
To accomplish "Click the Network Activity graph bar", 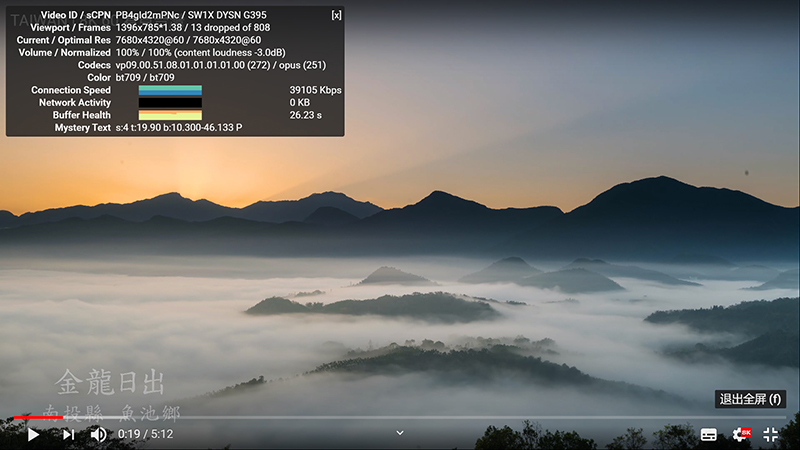I will [x=170, y=103].
